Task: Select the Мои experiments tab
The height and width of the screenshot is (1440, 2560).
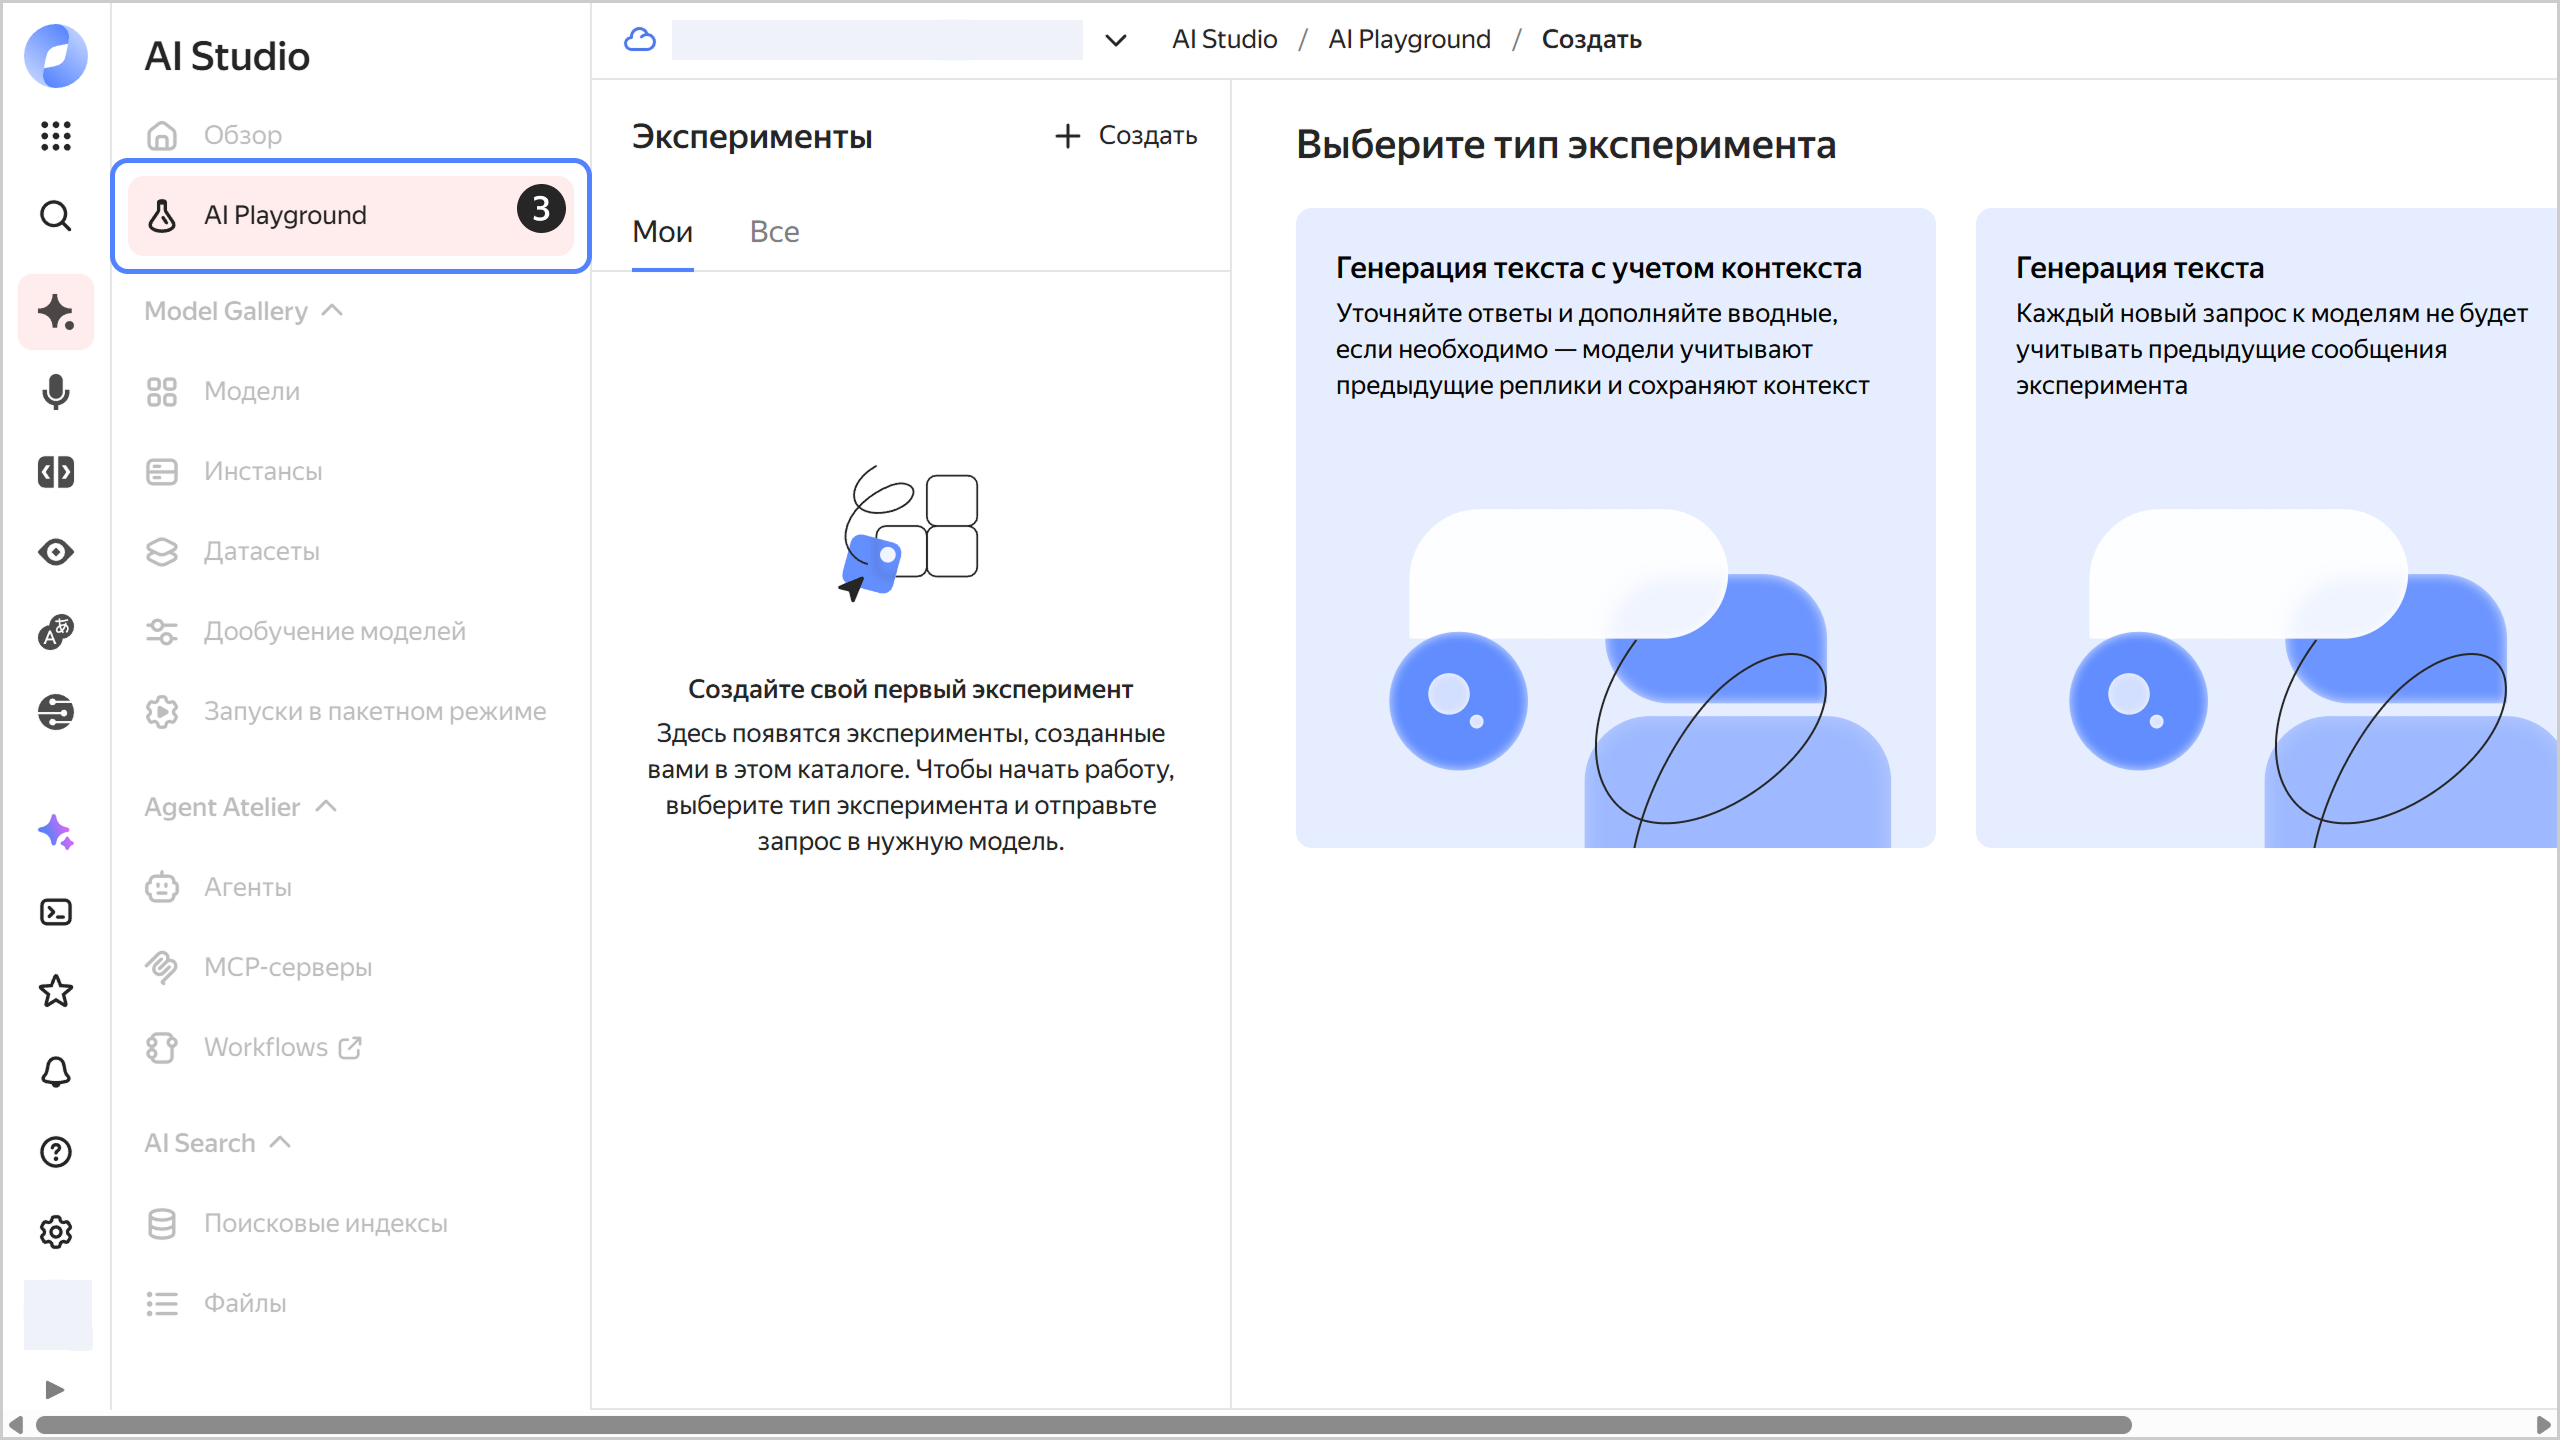Action: pos(662,232)
